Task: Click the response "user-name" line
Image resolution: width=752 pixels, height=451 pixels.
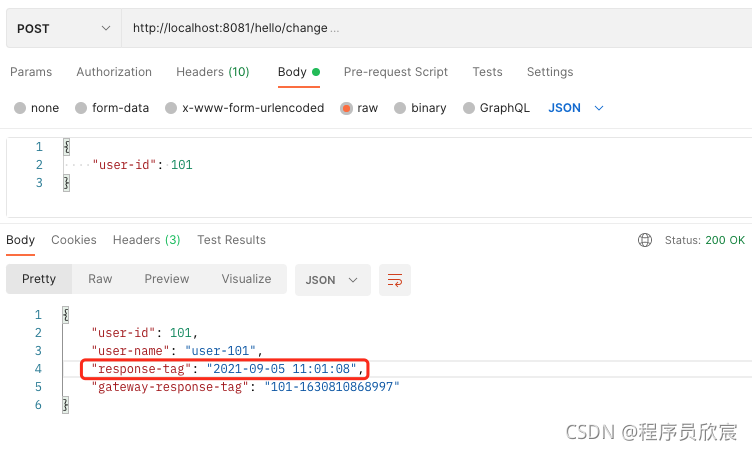Action: coord(177,351)
